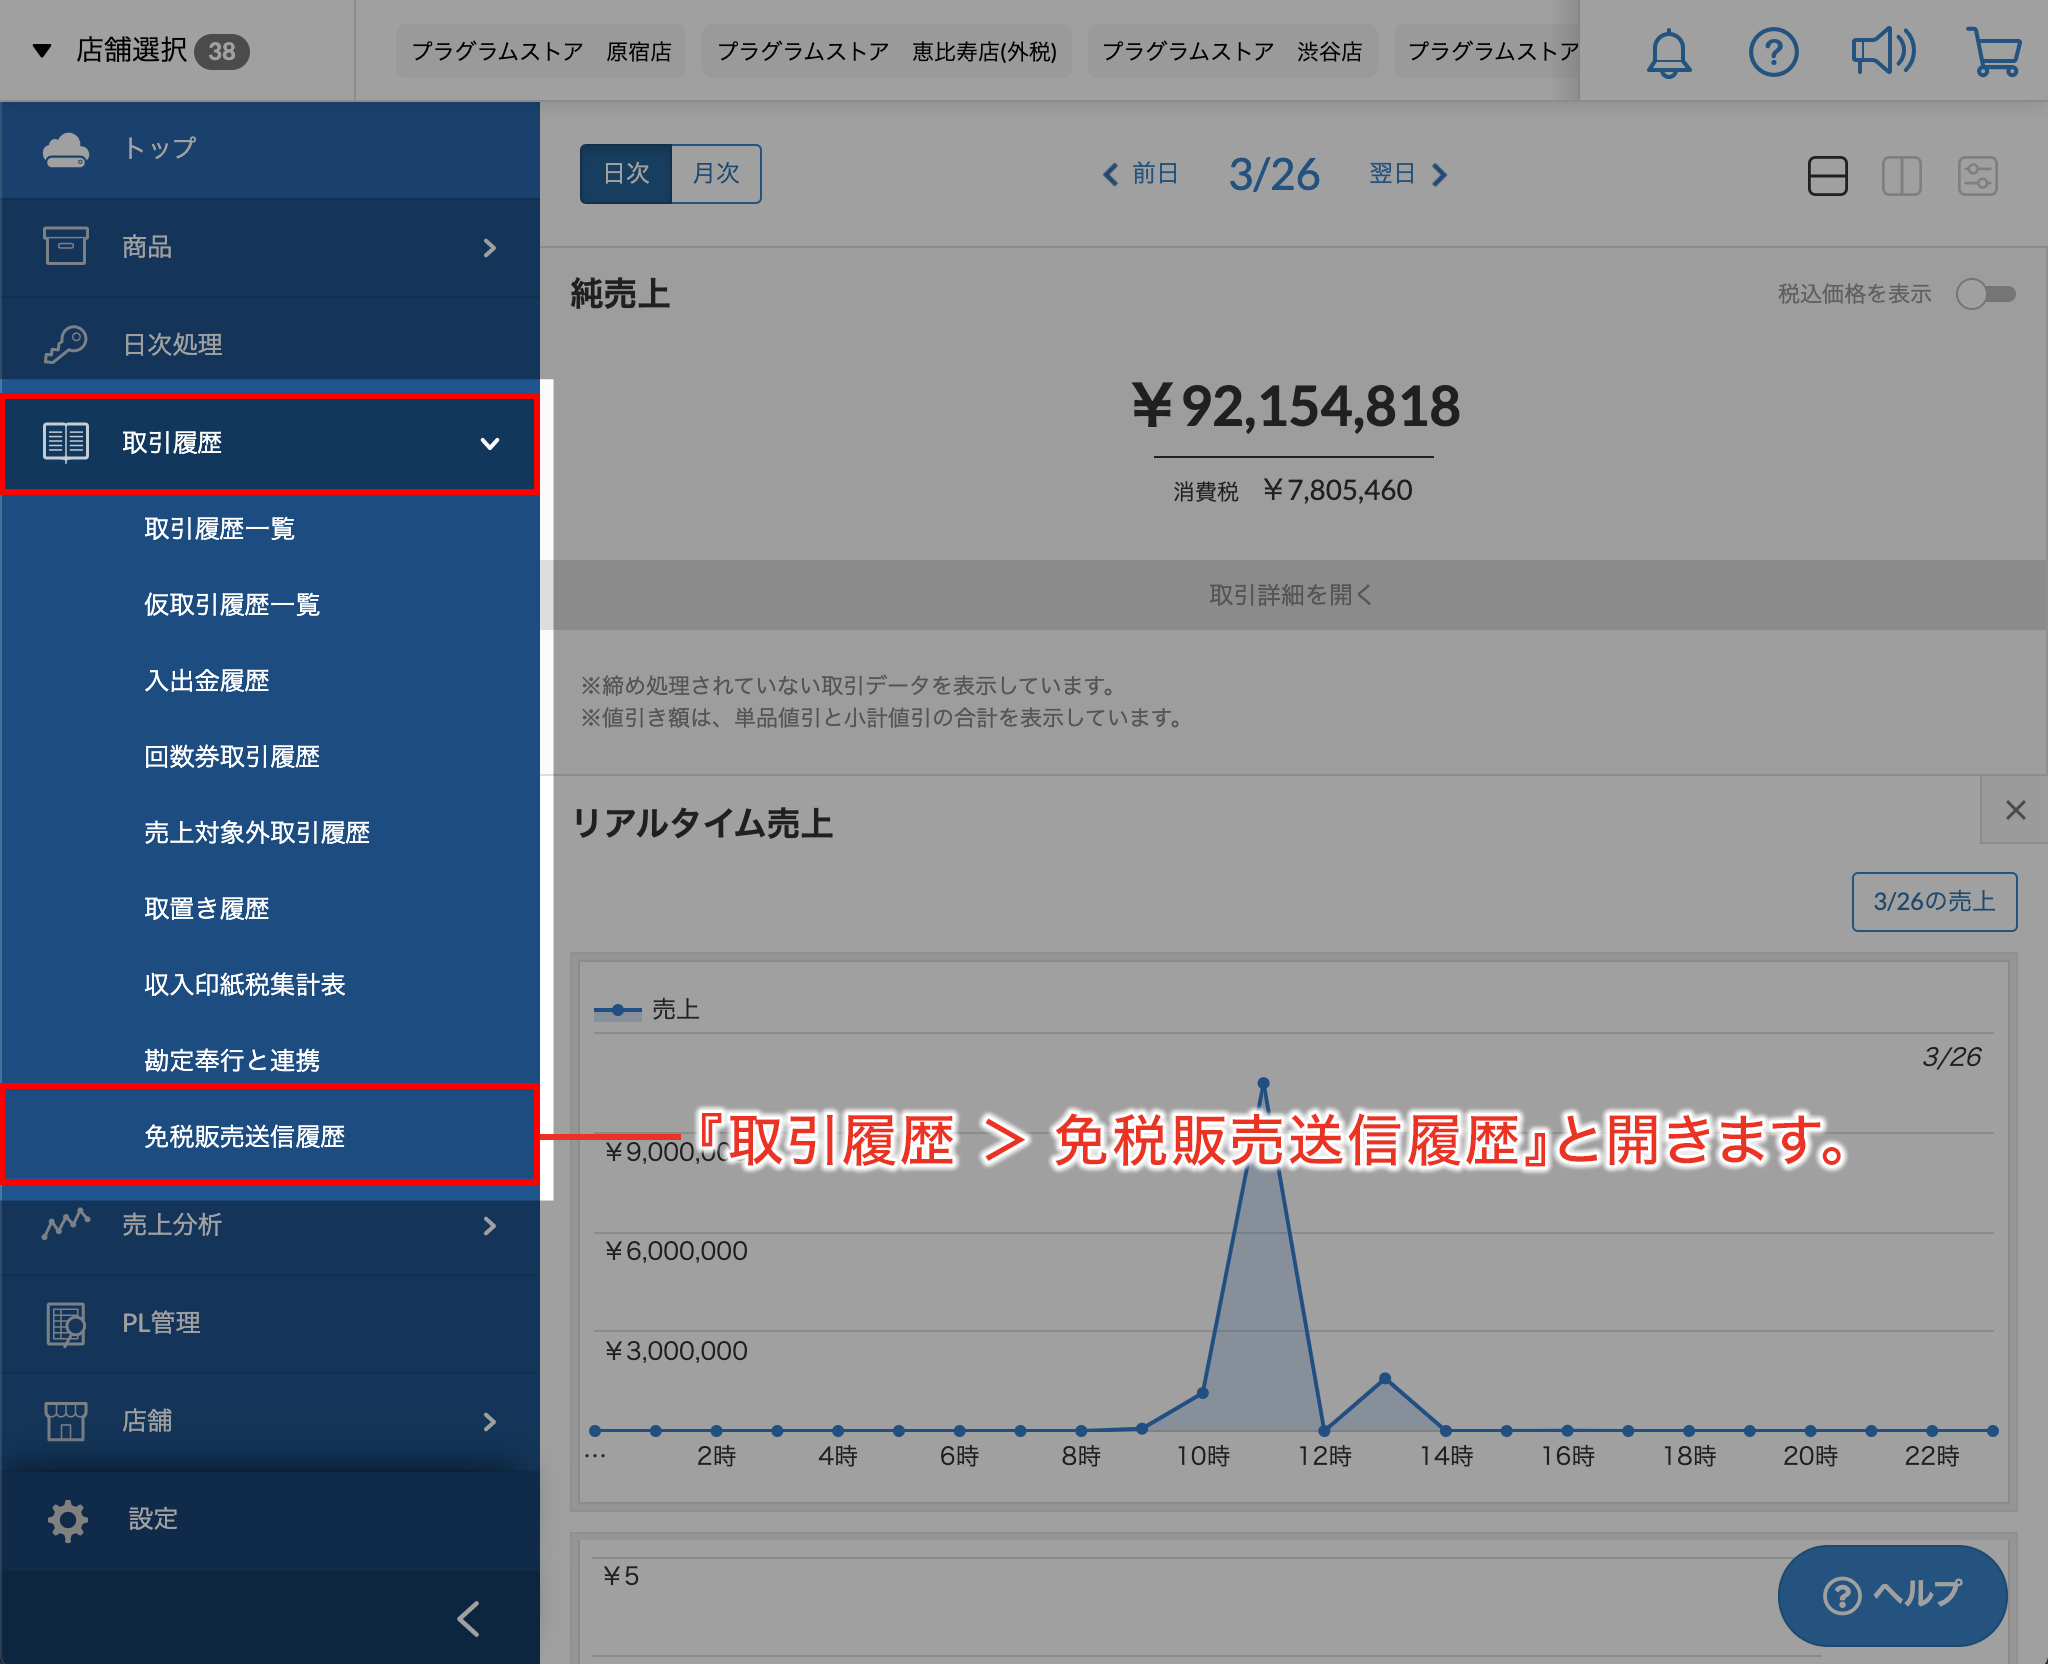Close the リアルタイム売上 panel with X
This screenshot has height=1664, width=2048.
[x=2015, y=810]
